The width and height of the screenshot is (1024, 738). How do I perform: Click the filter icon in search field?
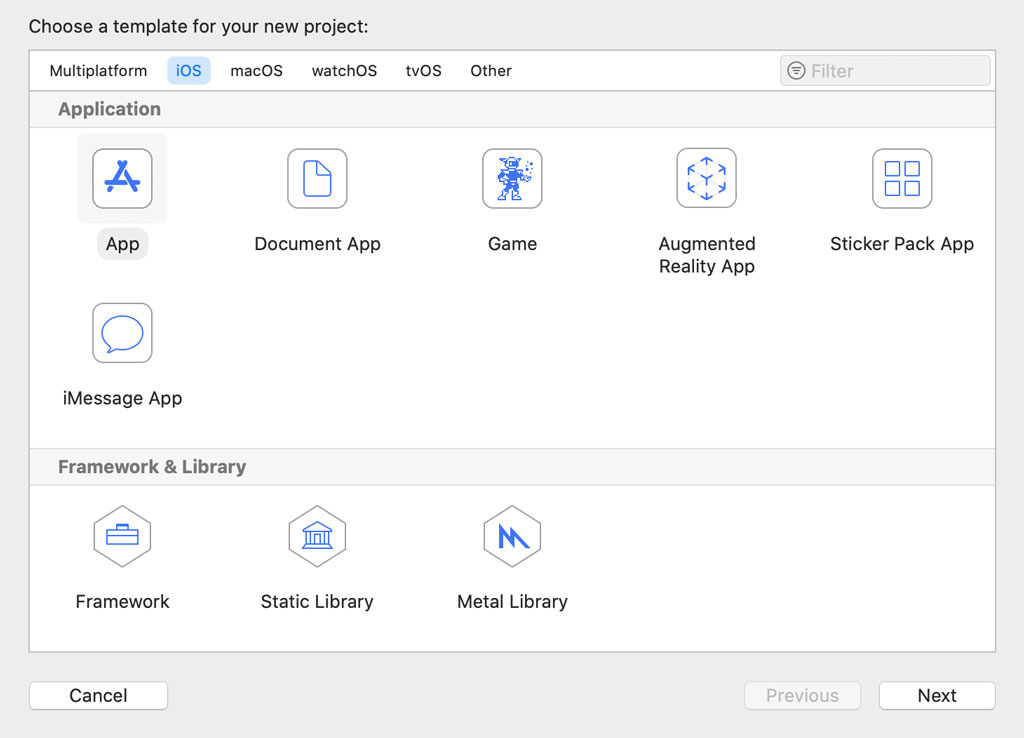796,71
